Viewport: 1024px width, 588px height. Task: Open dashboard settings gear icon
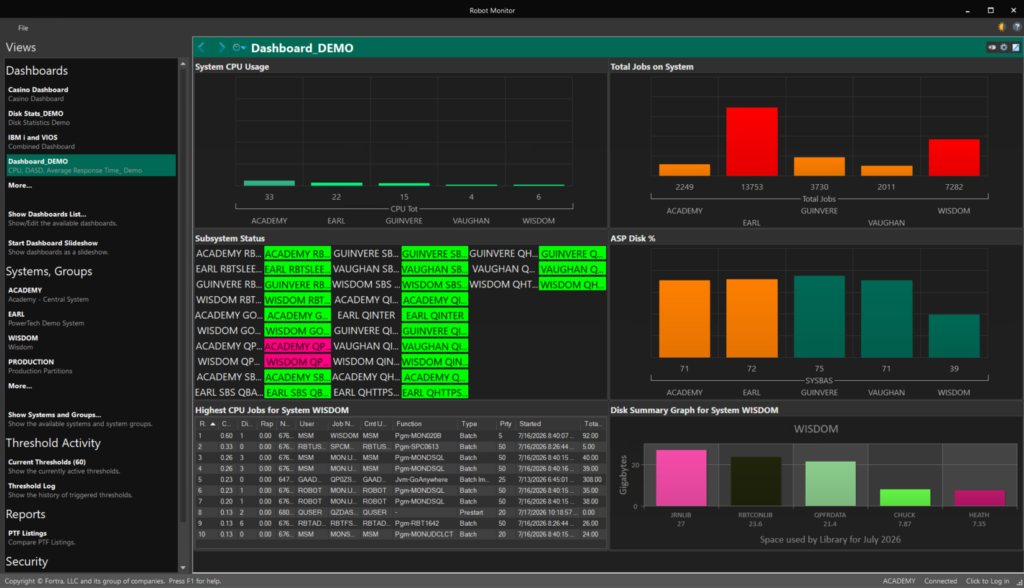tap(1004, 47)
